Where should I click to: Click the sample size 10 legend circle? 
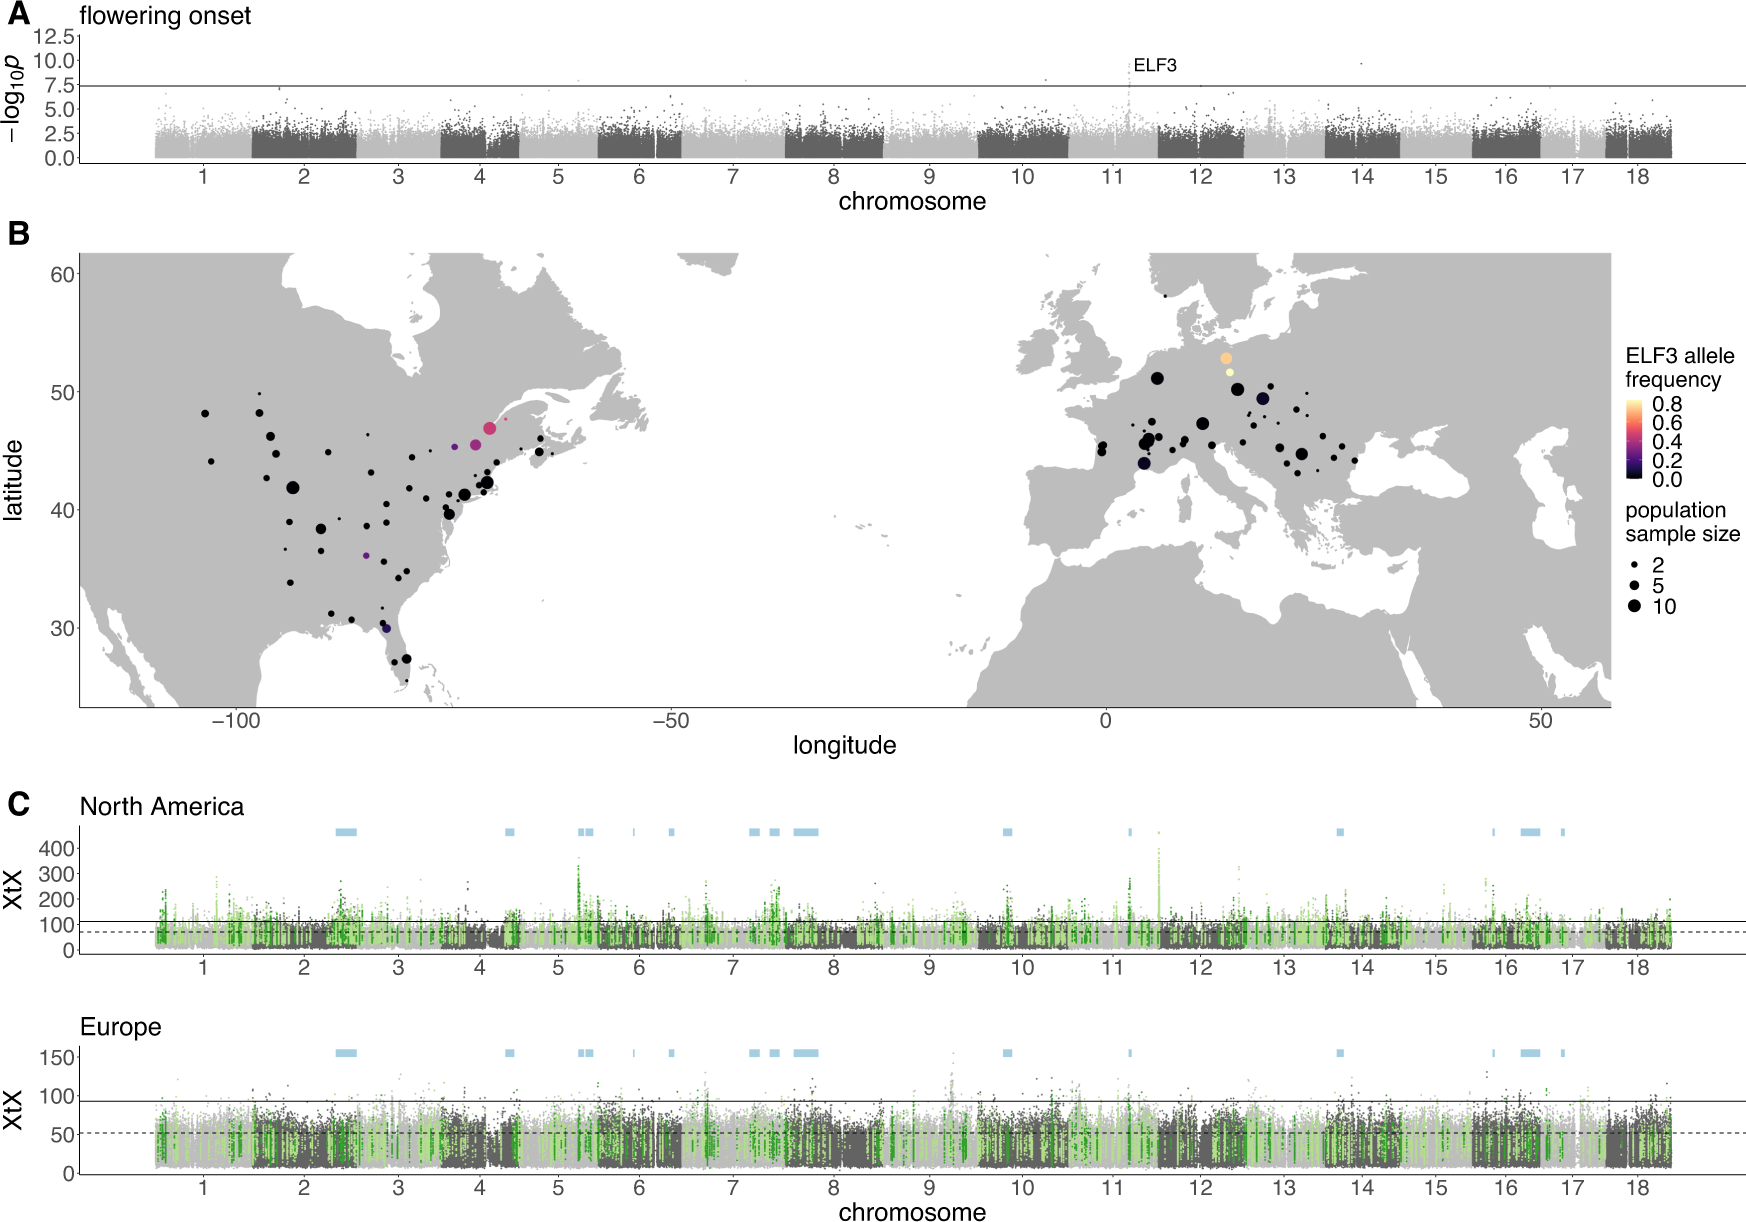pos(1634,605)
